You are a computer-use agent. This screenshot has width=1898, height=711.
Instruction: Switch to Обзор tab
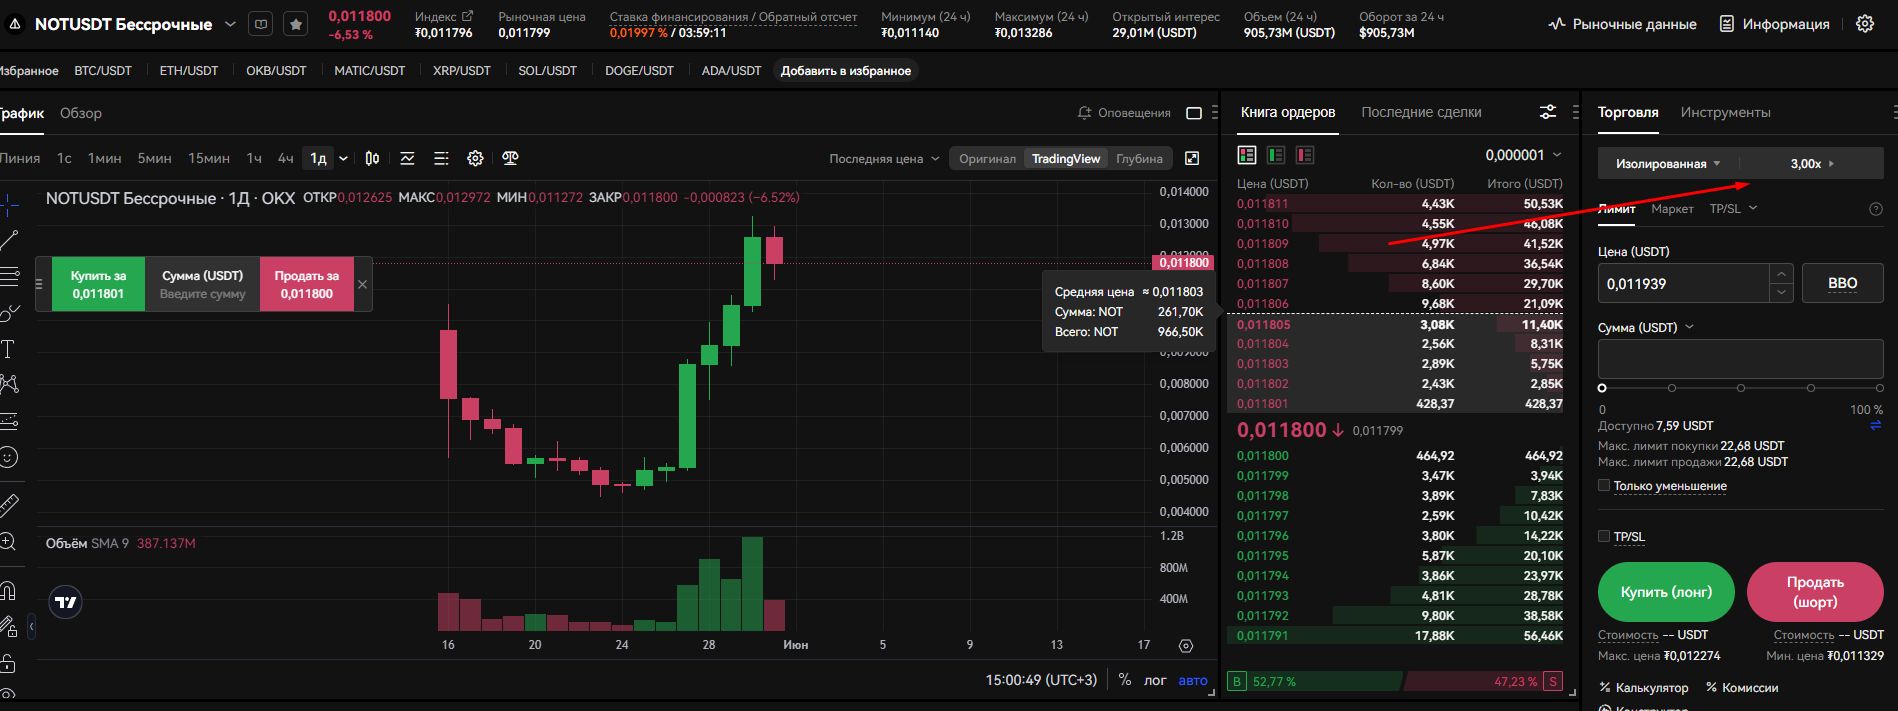click(x=81, y=113)
